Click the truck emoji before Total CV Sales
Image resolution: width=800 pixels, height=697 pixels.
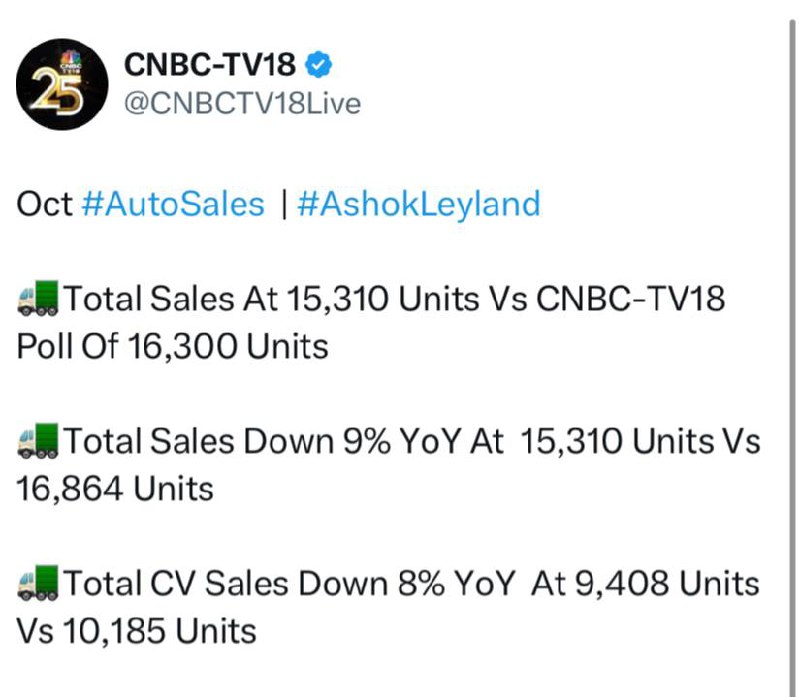pyautogui.click(x=38, y=583)
